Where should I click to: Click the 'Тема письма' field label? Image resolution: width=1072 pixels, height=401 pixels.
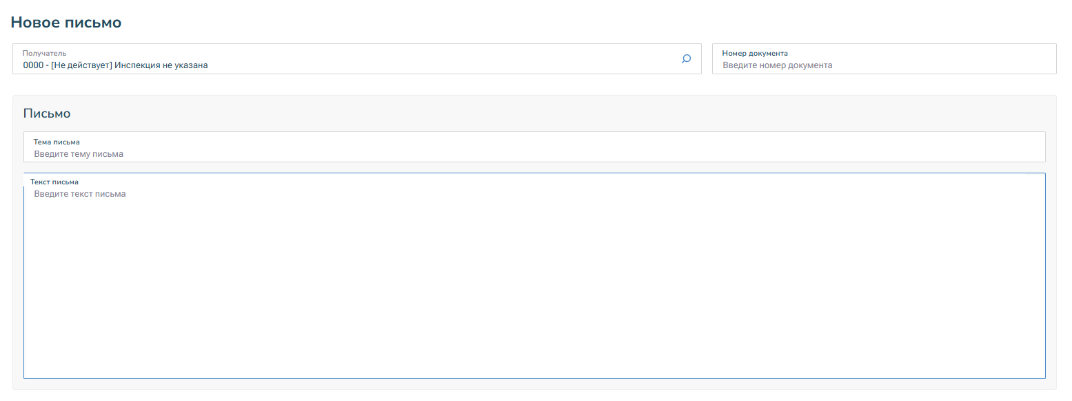pos(56,142)
